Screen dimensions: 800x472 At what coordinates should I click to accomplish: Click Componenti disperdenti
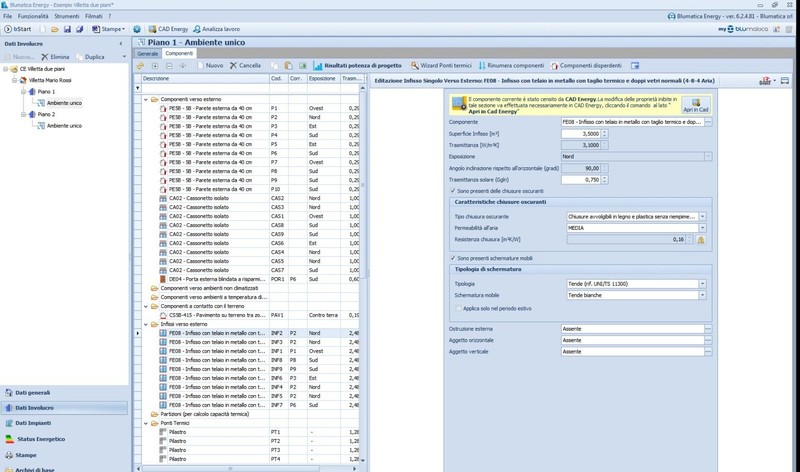click(586, 66)
